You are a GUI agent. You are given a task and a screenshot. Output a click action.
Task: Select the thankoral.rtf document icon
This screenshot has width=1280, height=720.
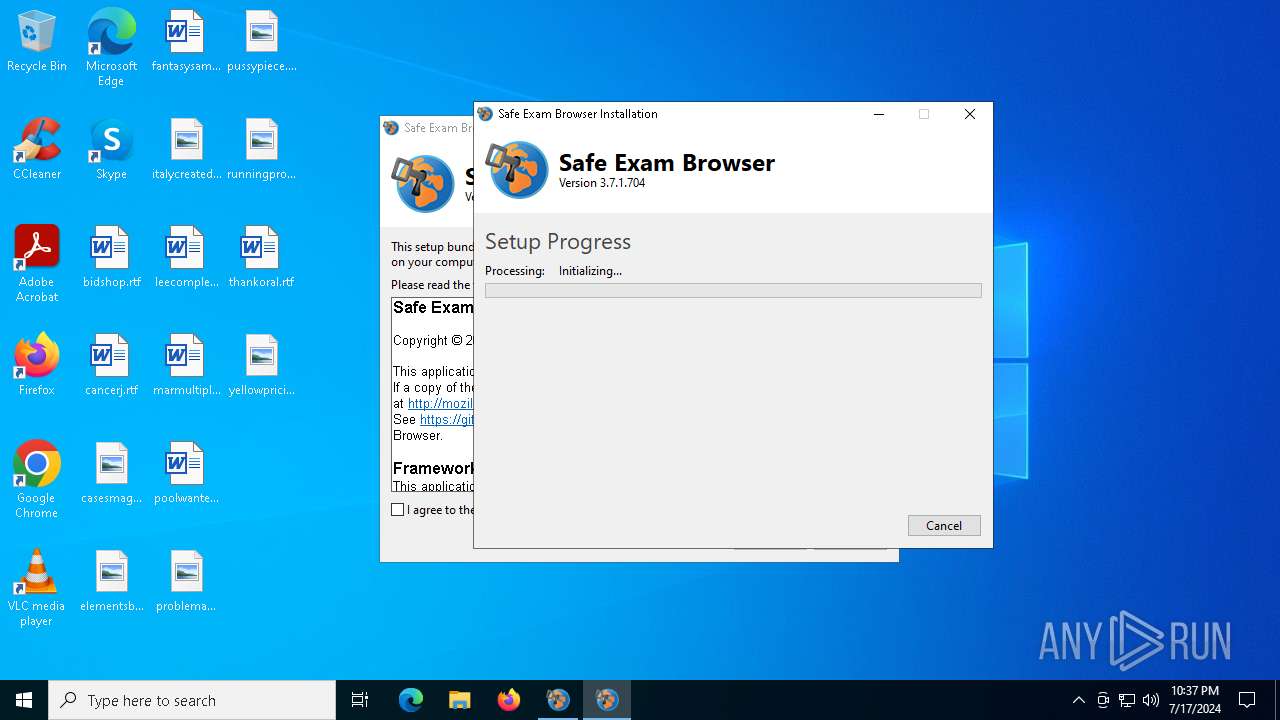coord(261,258)
